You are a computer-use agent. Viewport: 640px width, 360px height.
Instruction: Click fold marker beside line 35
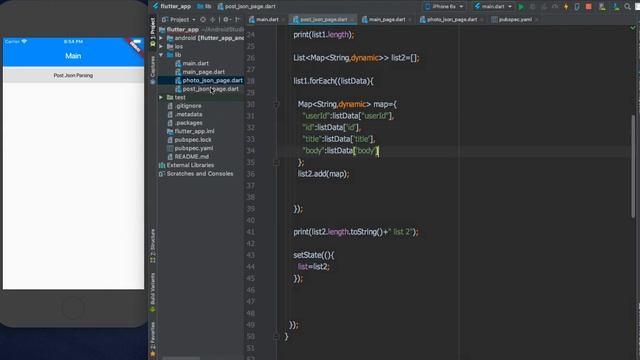[x=276, y=162]
